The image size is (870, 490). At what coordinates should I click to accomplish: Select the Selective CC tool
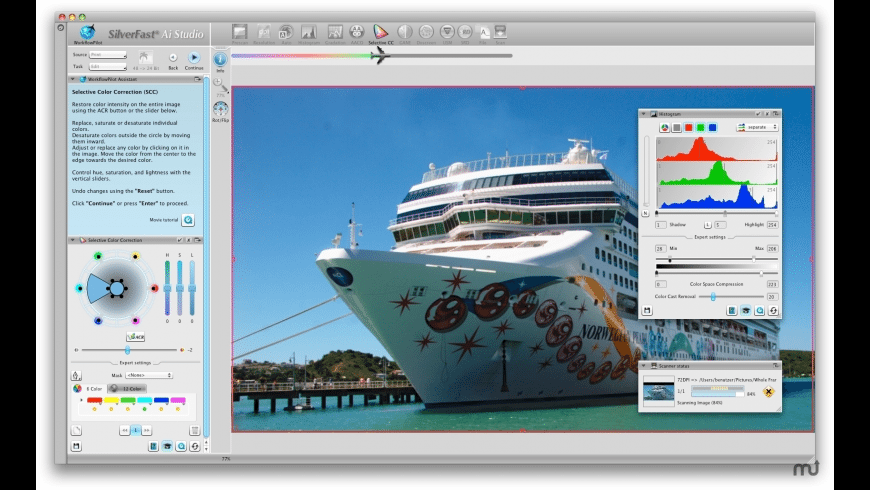click(381, 32)
